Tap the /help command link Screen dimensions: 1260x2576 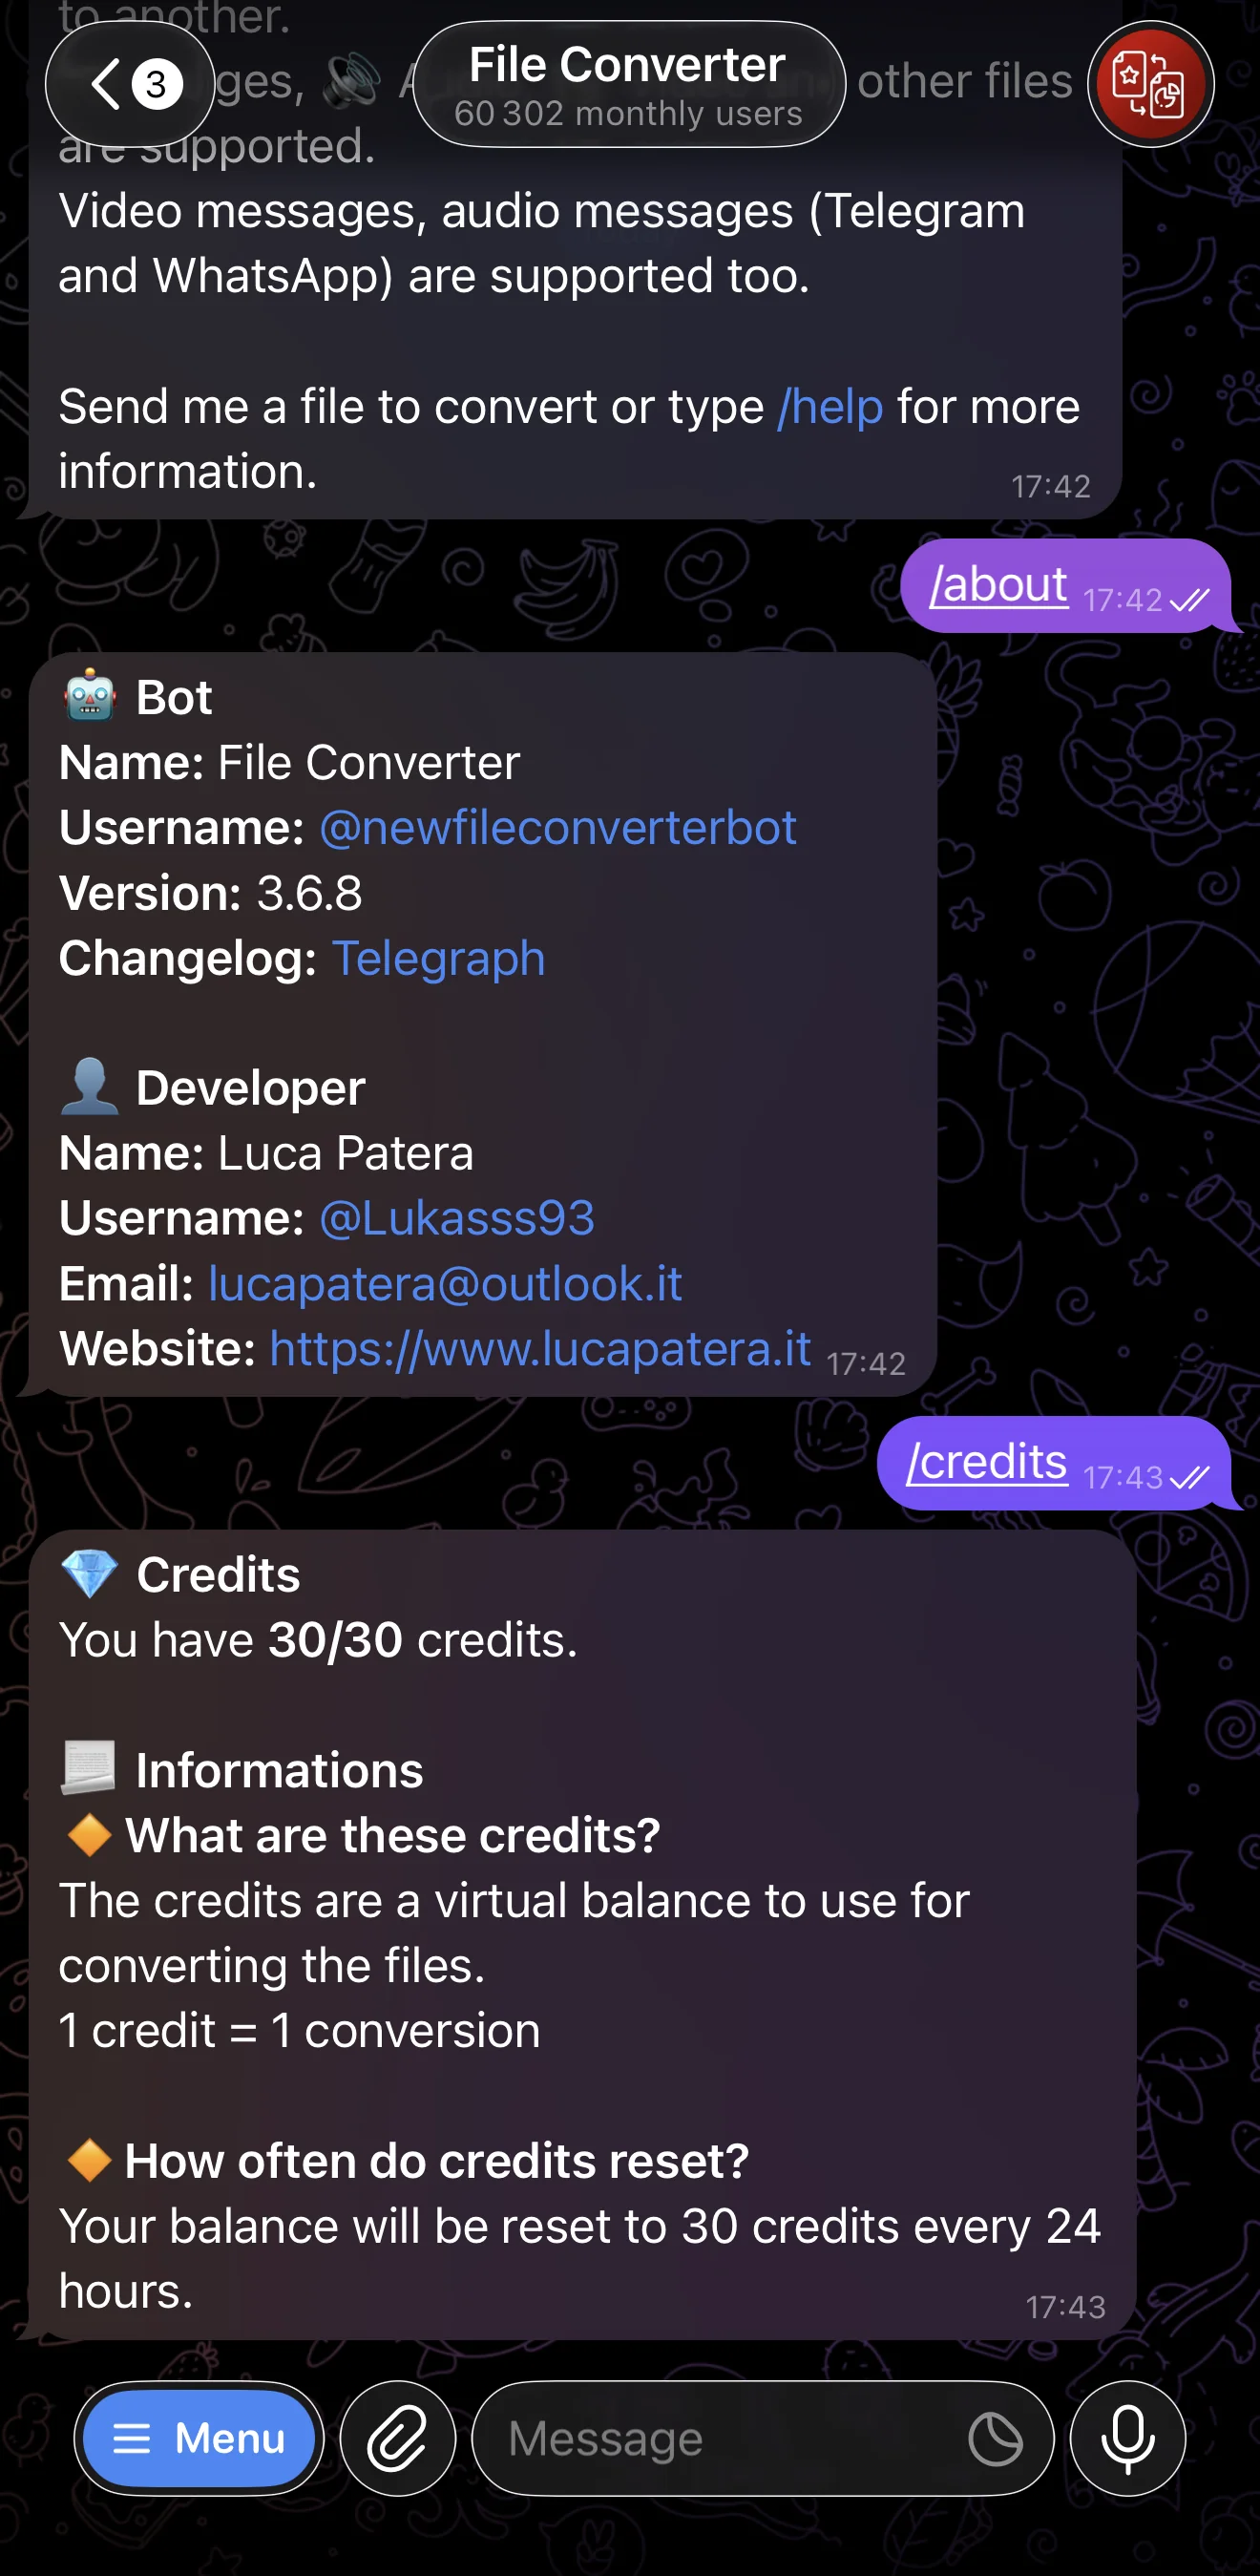click(x=830, y=407)
